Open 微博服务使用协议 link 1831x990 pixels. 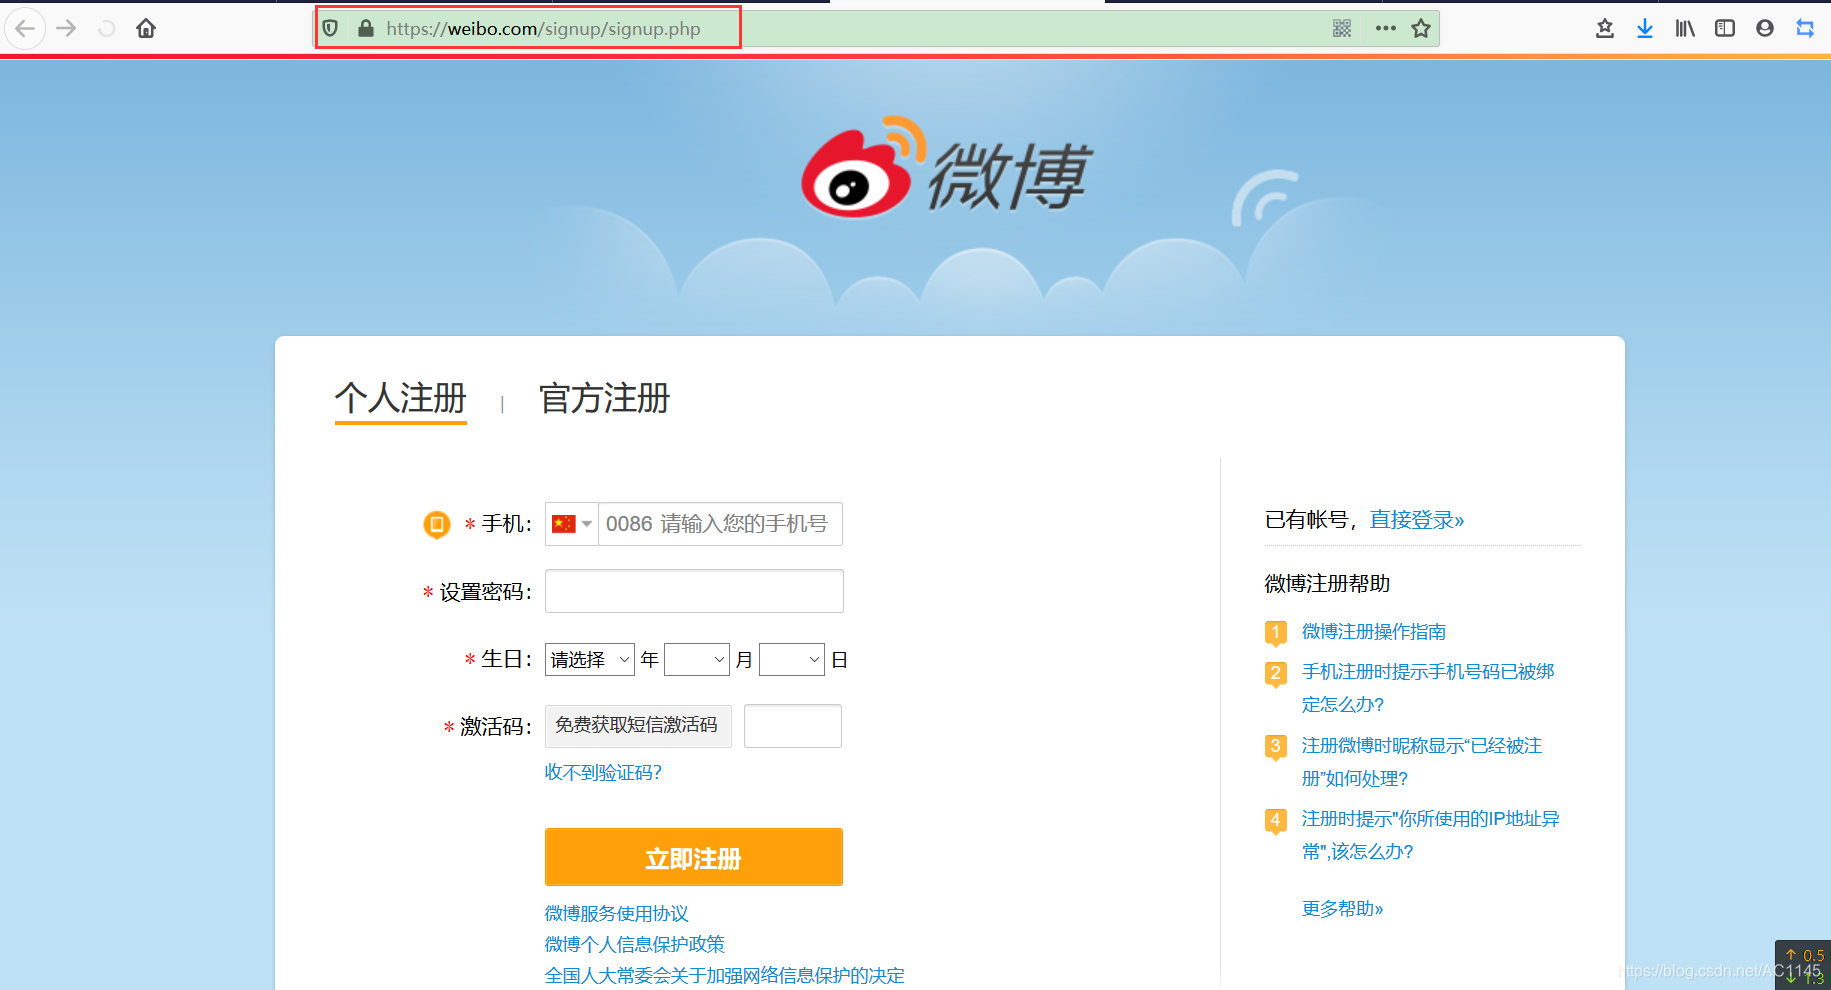[x=617, y=913]
